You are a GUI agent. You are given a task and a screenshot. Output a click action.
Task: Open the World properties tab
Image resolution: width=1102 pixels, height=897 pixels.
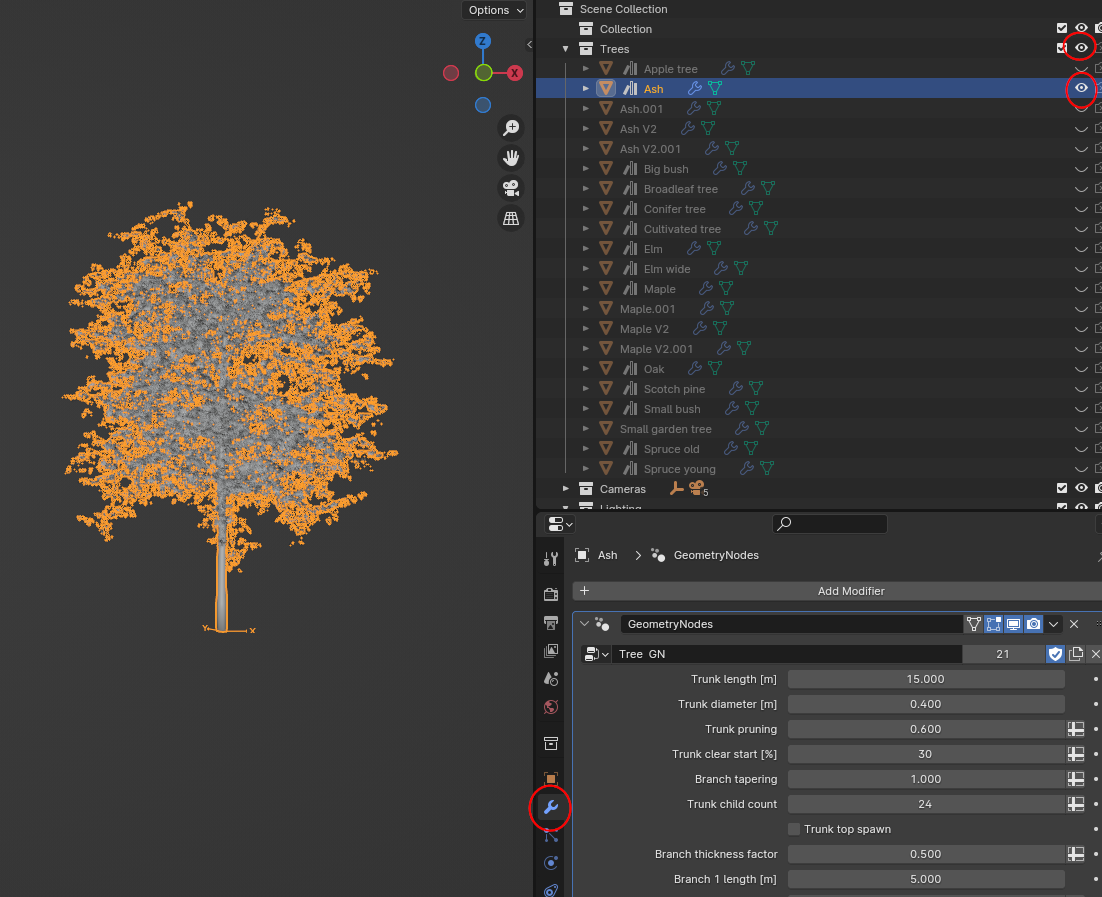click(551, 707)
